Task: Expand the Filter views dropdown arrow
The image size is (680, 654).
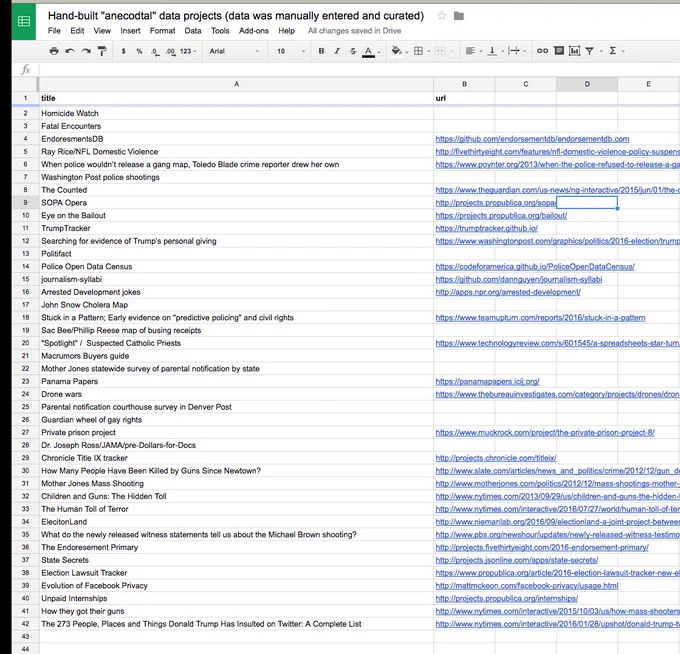Action: coord(602,51)
